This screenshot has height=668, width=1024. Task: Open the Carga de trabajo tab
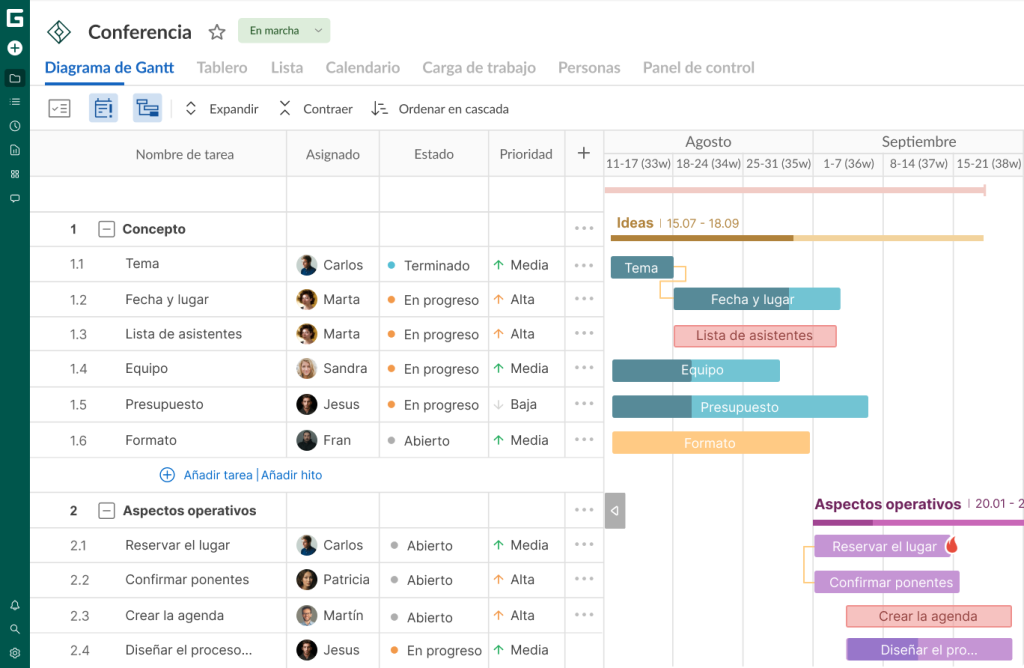click(x=479, y=67)
